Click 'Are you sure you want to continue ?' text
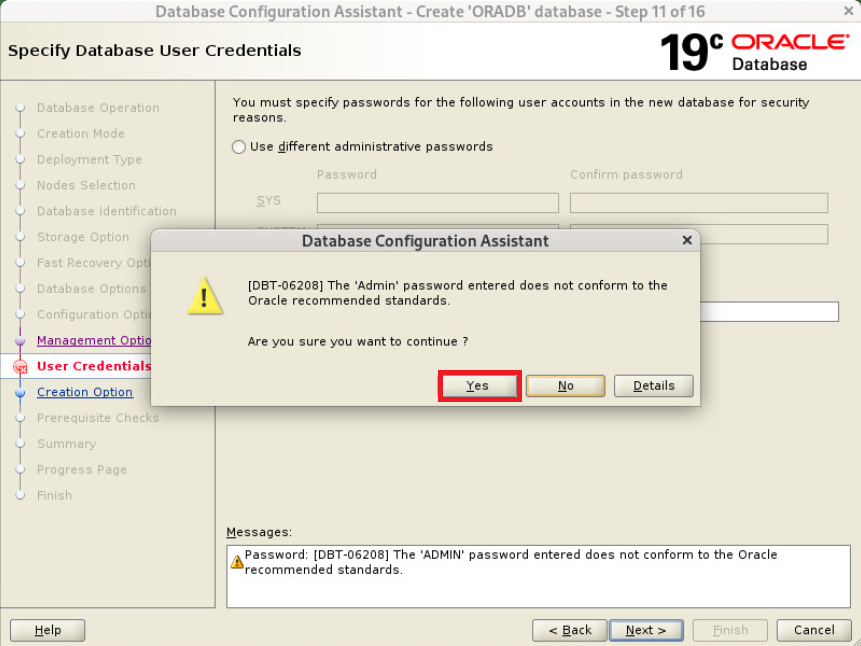This screenshot has height=646, width=861. (357, 342)
